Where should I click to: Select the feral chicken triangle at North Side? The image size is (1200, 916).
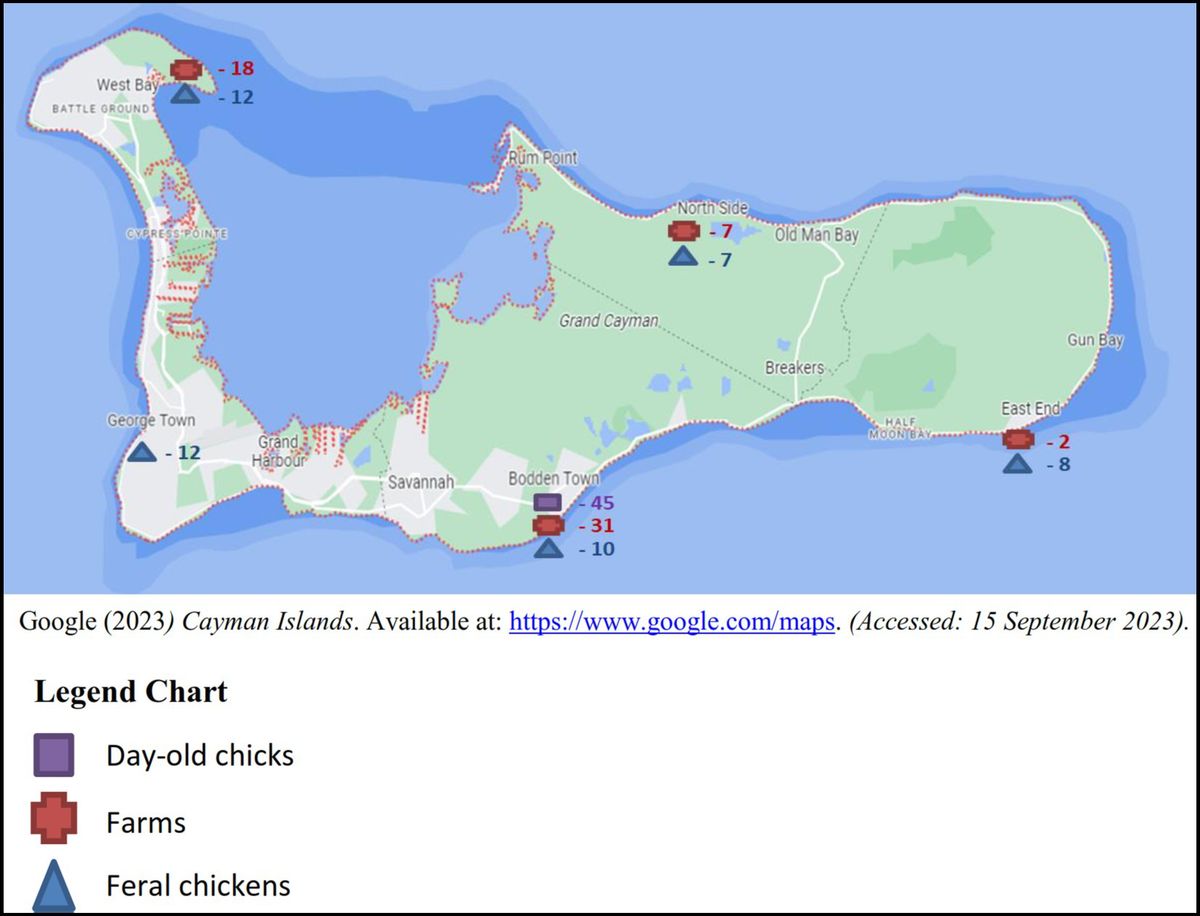683,258
